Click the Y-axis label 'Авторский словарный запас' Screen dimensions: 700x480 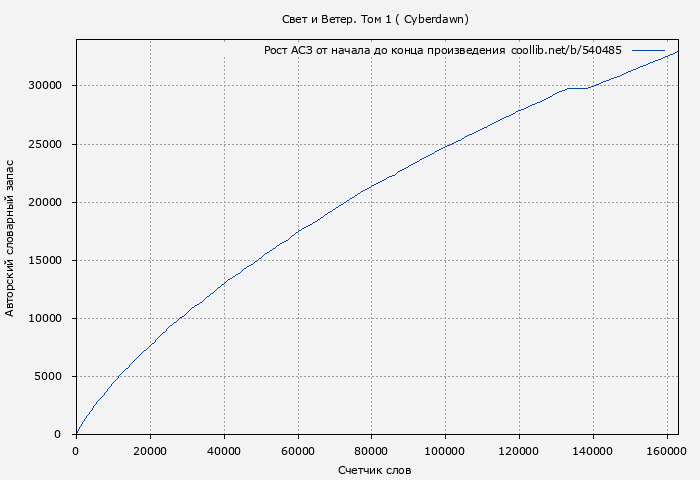click(x=11, y=237)
